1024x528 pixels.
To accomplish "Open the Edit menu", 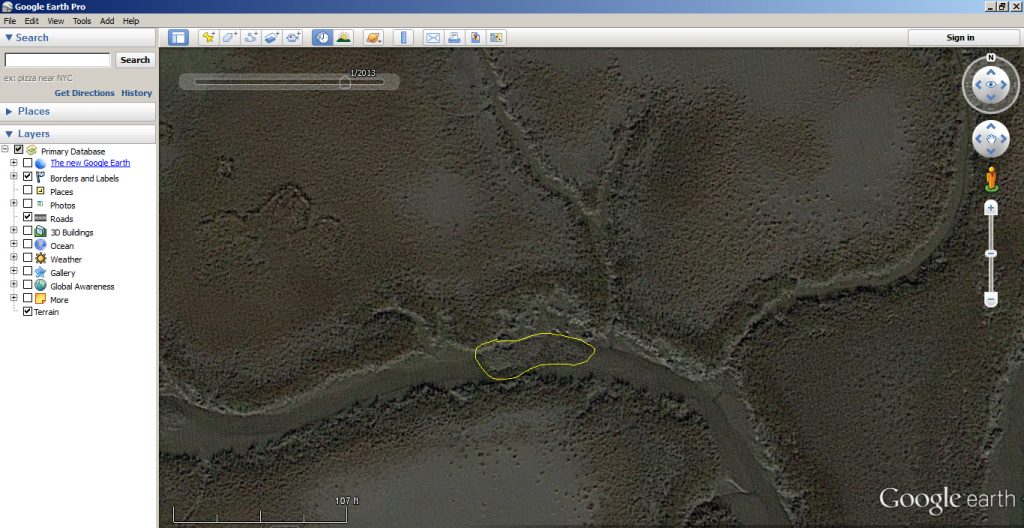I will (32, 21).
